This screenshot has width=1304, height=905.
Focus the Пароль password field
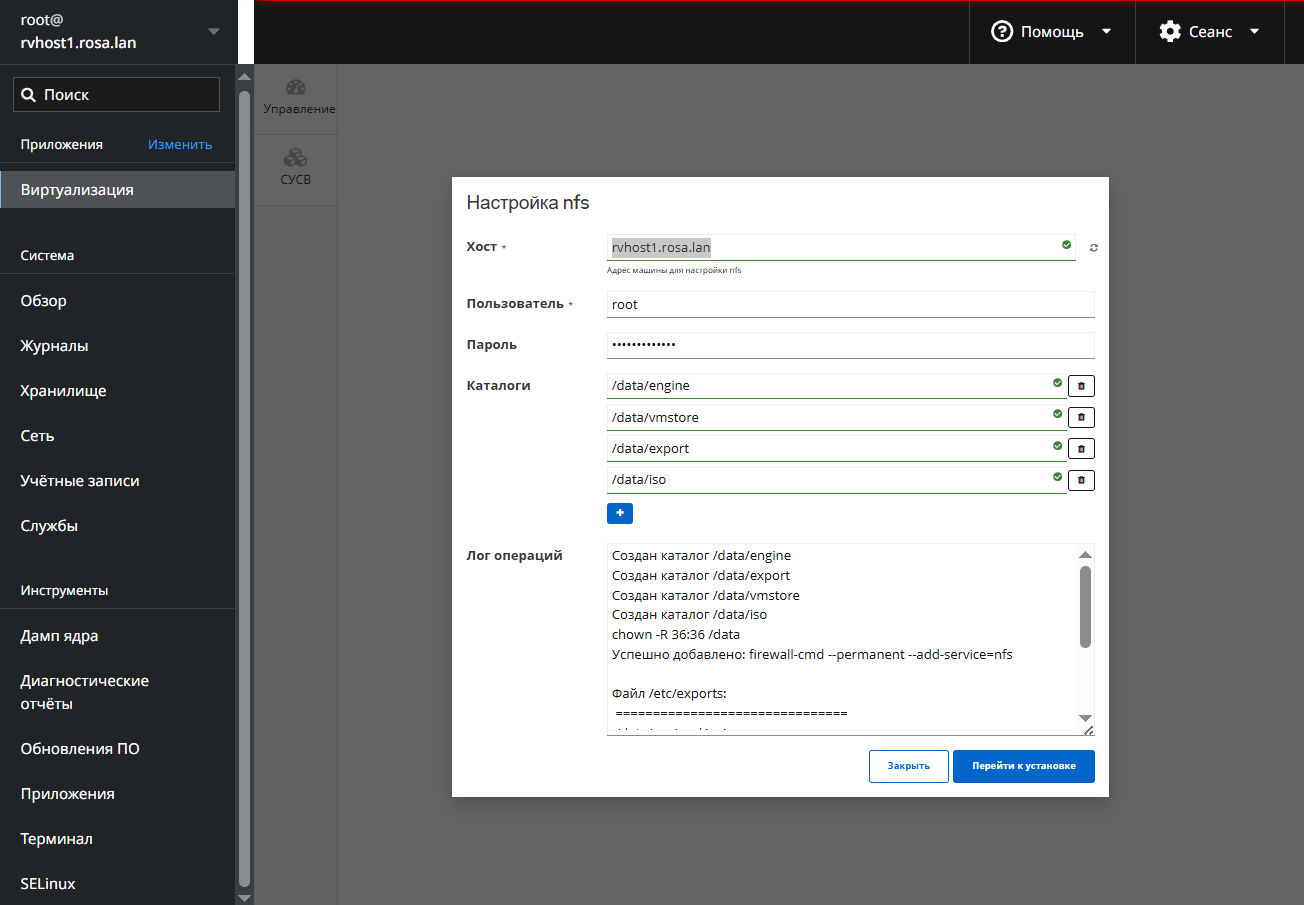pos(850,345)
